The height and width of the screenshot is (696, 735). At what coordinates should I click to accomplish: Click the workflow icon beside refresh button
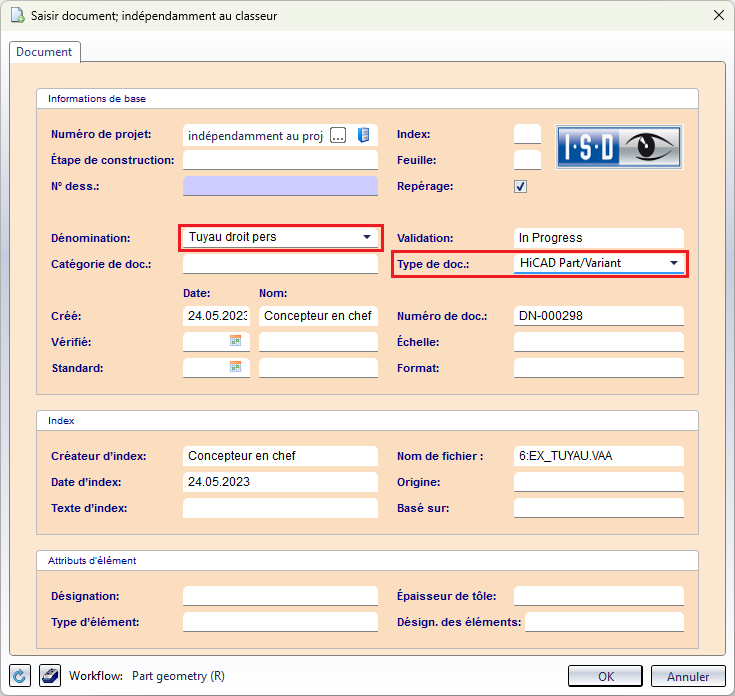click(x=50, y=676)
